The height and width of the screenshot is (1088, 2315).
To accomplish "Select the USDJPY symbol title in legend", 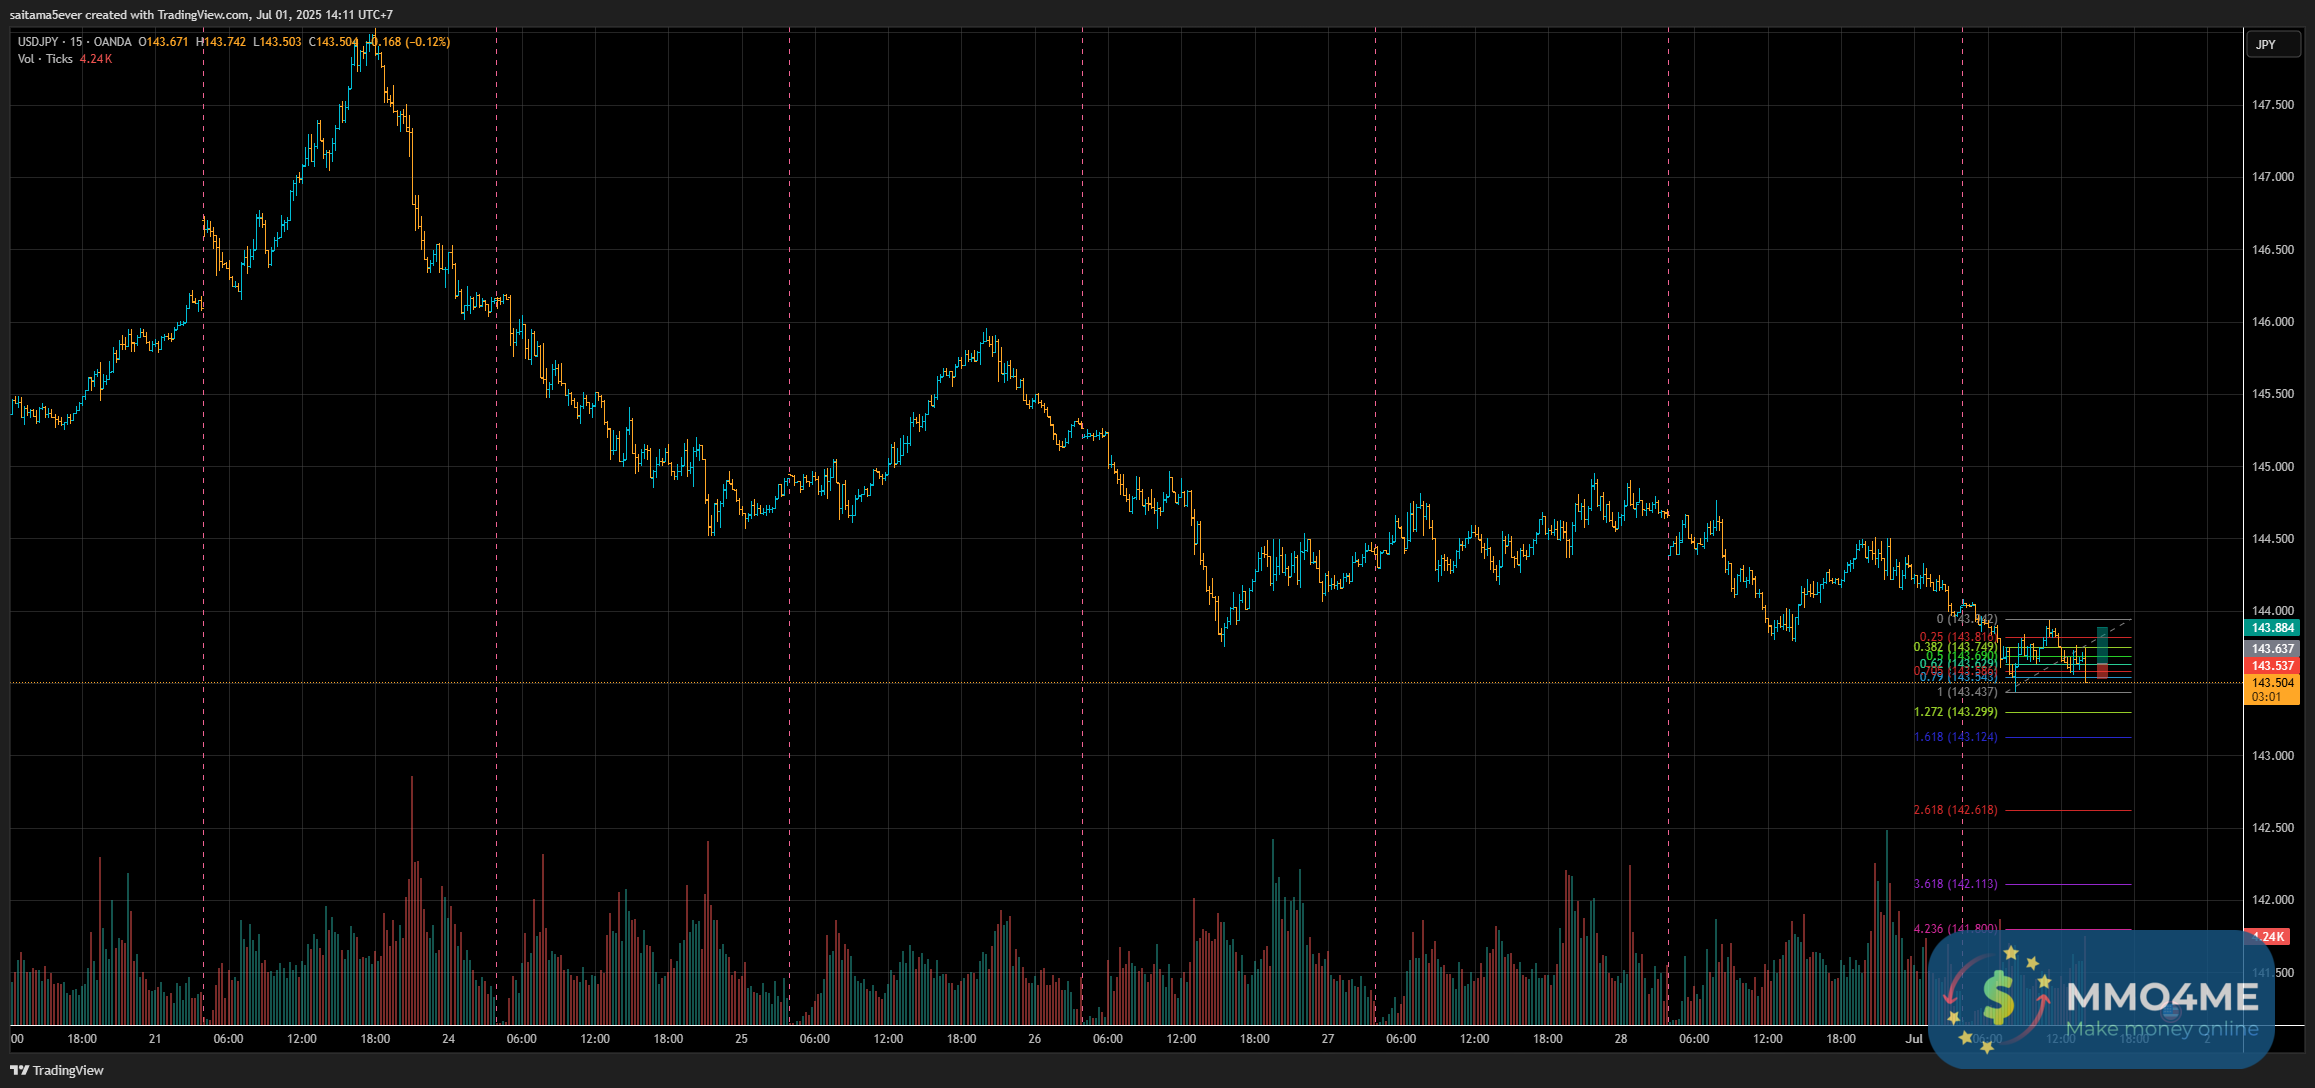I will tap(38, 42).
